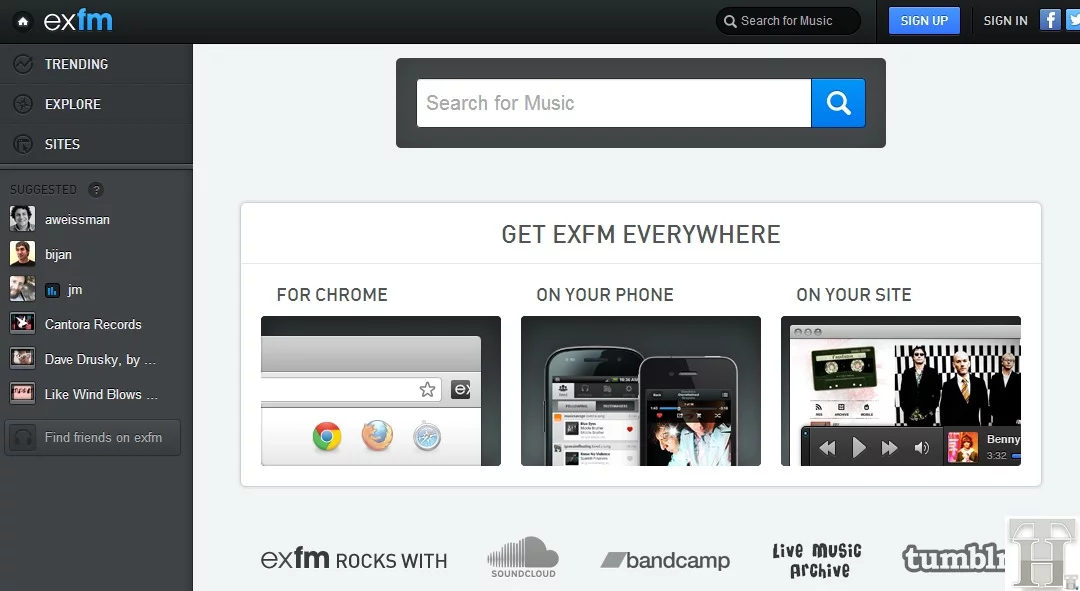This screenshot has width=1080, height=591.
Task: Open Dave Drusky suggestion
Action: 100,360
